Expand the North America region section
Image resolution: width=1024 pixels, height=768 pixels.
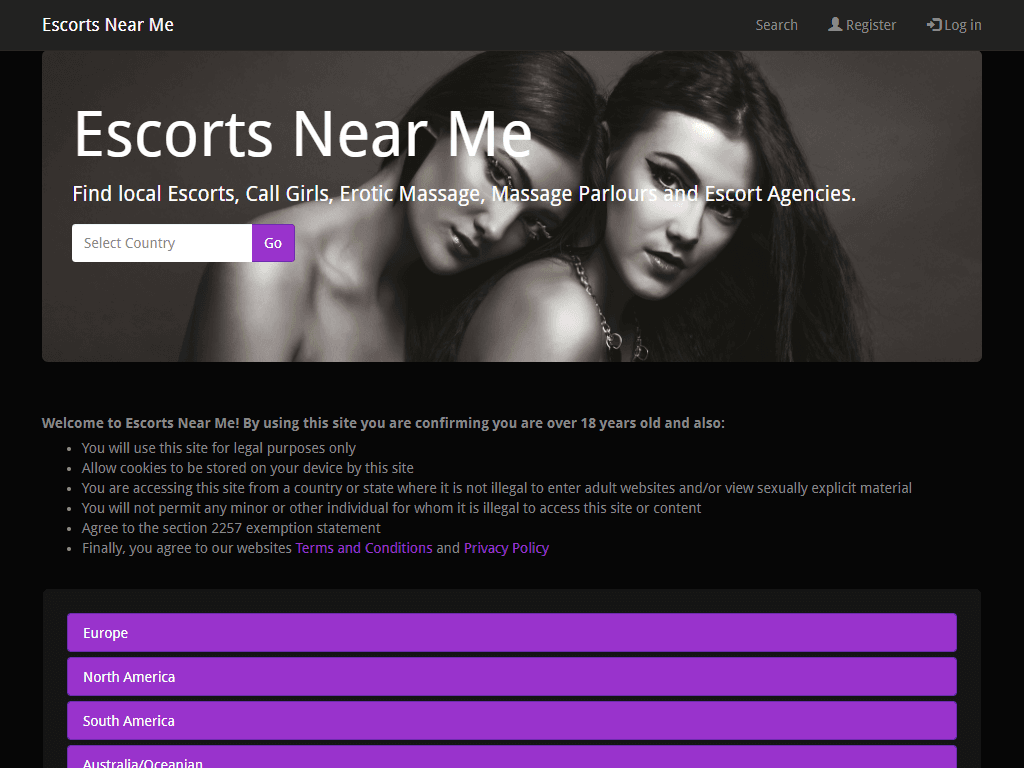(x=511, y=676)
